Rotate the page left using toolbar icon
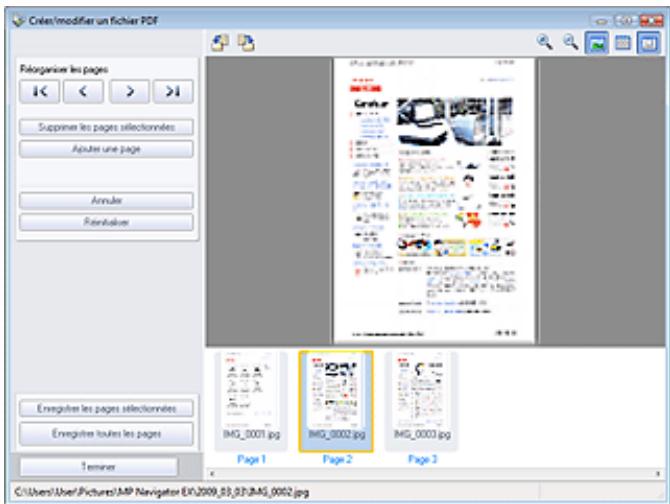Screen dimensions: 670x504 point(220,43)
